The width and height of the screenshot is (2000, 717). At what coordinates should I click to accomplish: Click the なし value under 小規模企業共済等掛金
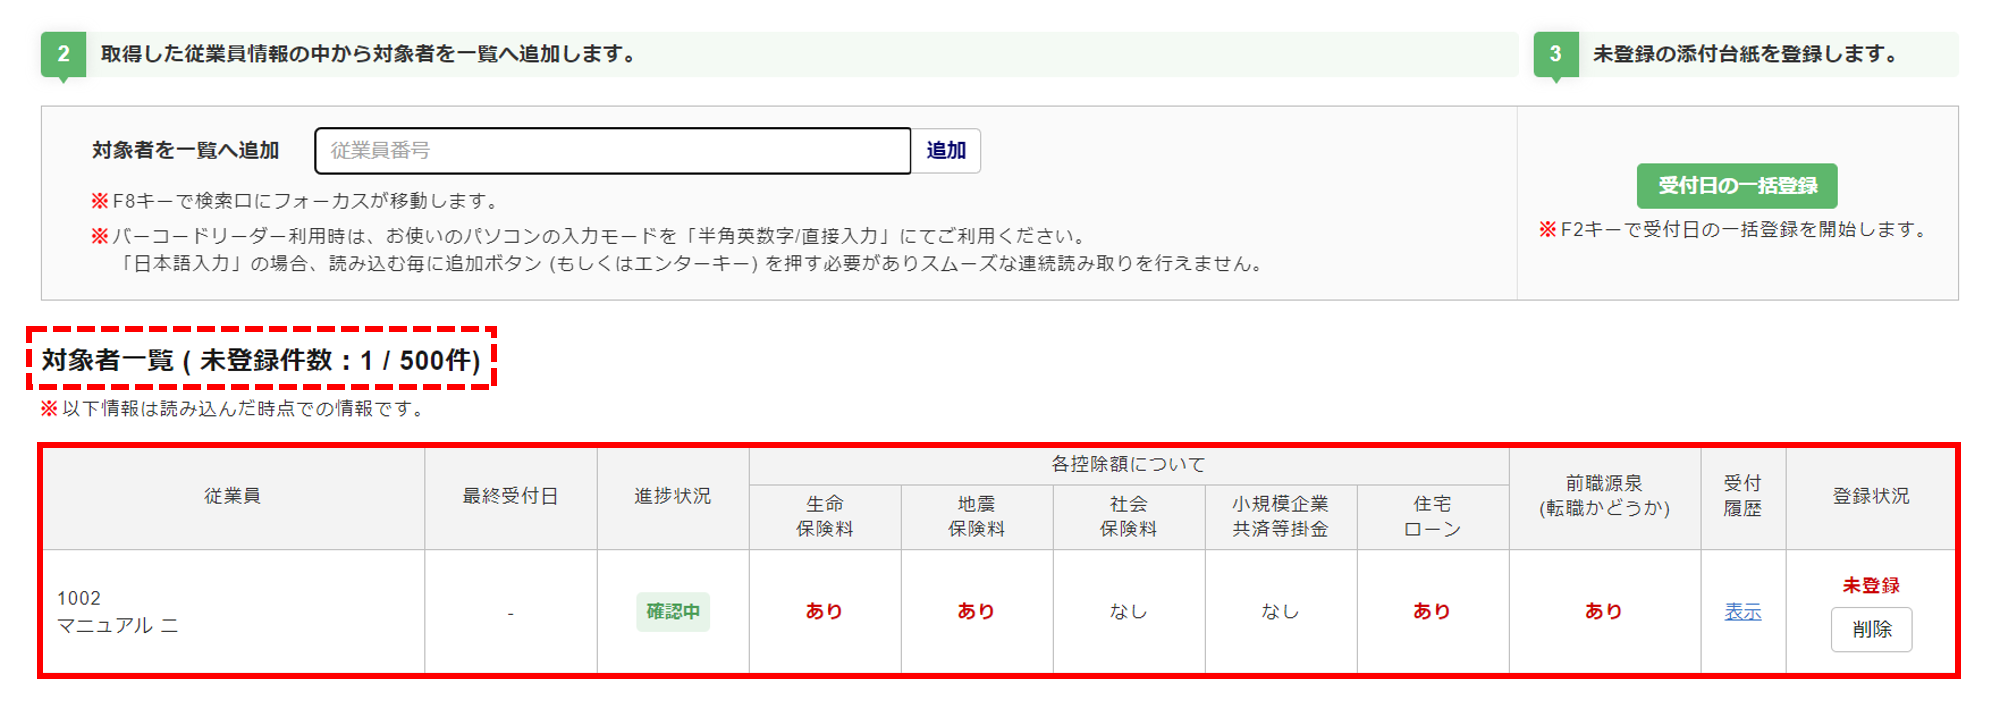coord(1280,612)
